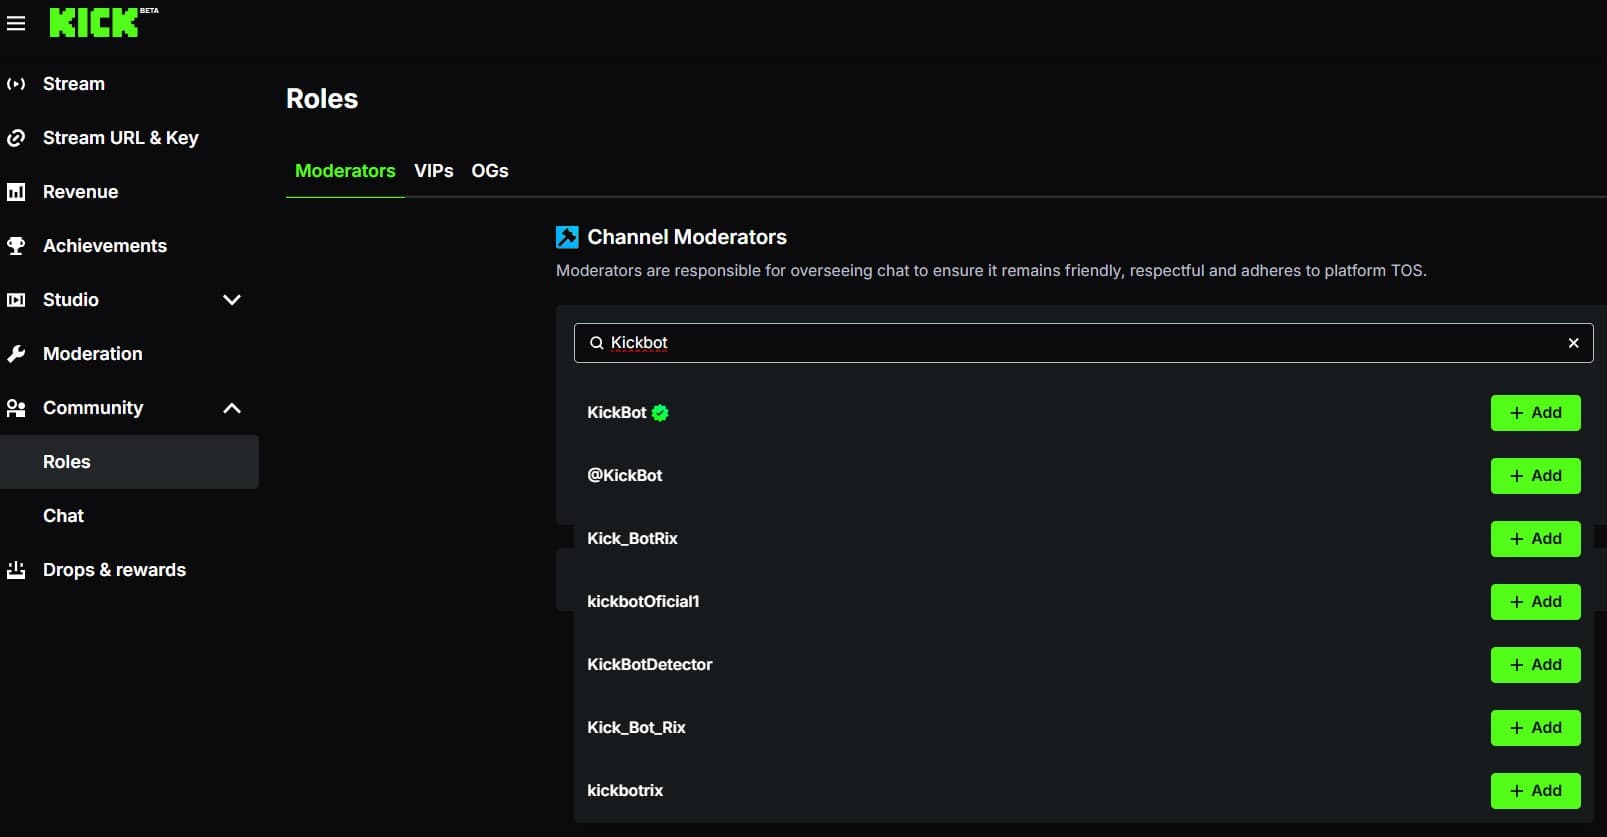Select the KickBot verified result name
The image size is (1607, 837).
point(617,413)
